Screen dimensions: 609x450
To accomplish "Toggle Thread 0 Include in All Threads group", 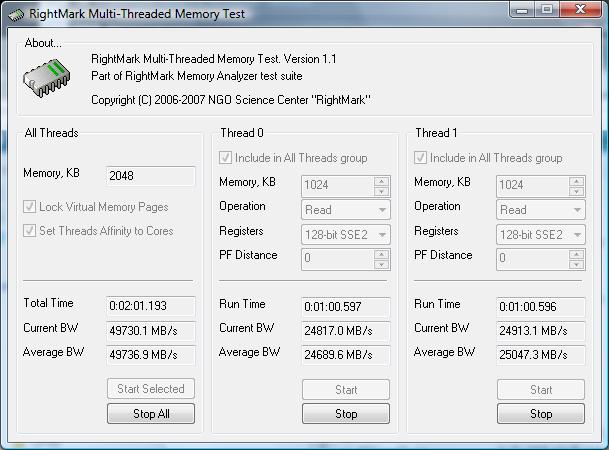I will pos(225,158).
